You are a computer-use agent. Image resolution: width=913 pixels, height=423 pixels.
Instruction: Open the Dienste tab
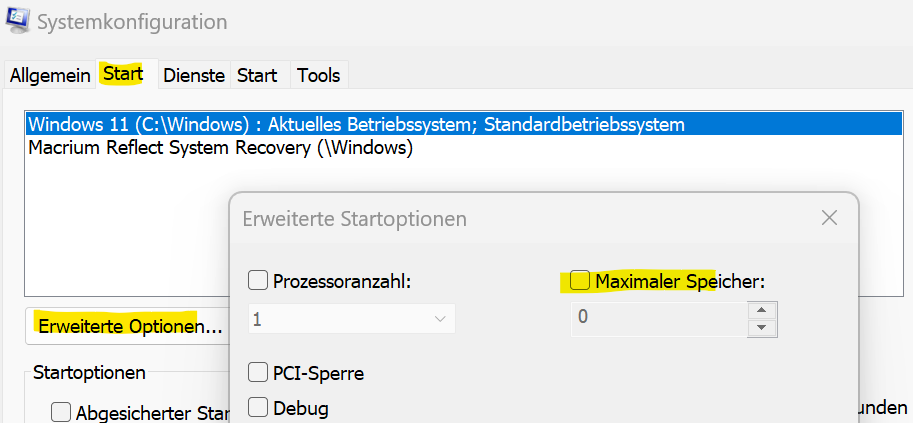pyautogui.click(x=194, y=75)
